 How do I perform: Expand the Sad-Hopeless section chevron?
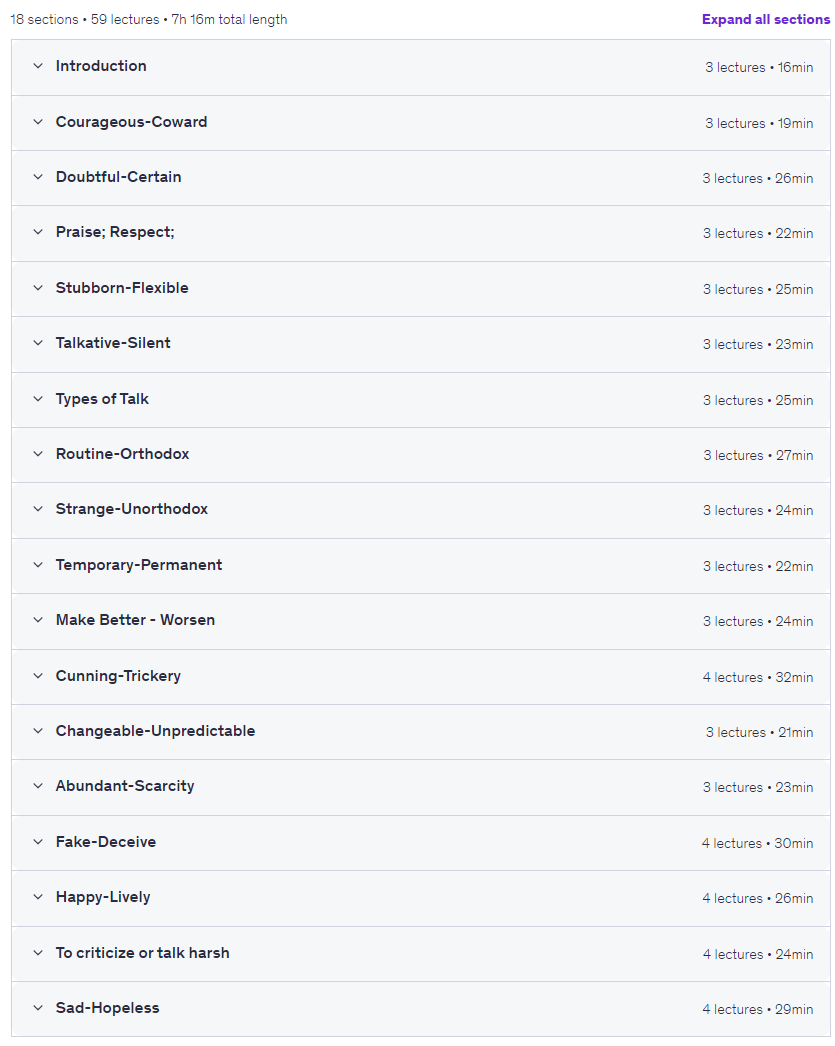point(38,1008)
